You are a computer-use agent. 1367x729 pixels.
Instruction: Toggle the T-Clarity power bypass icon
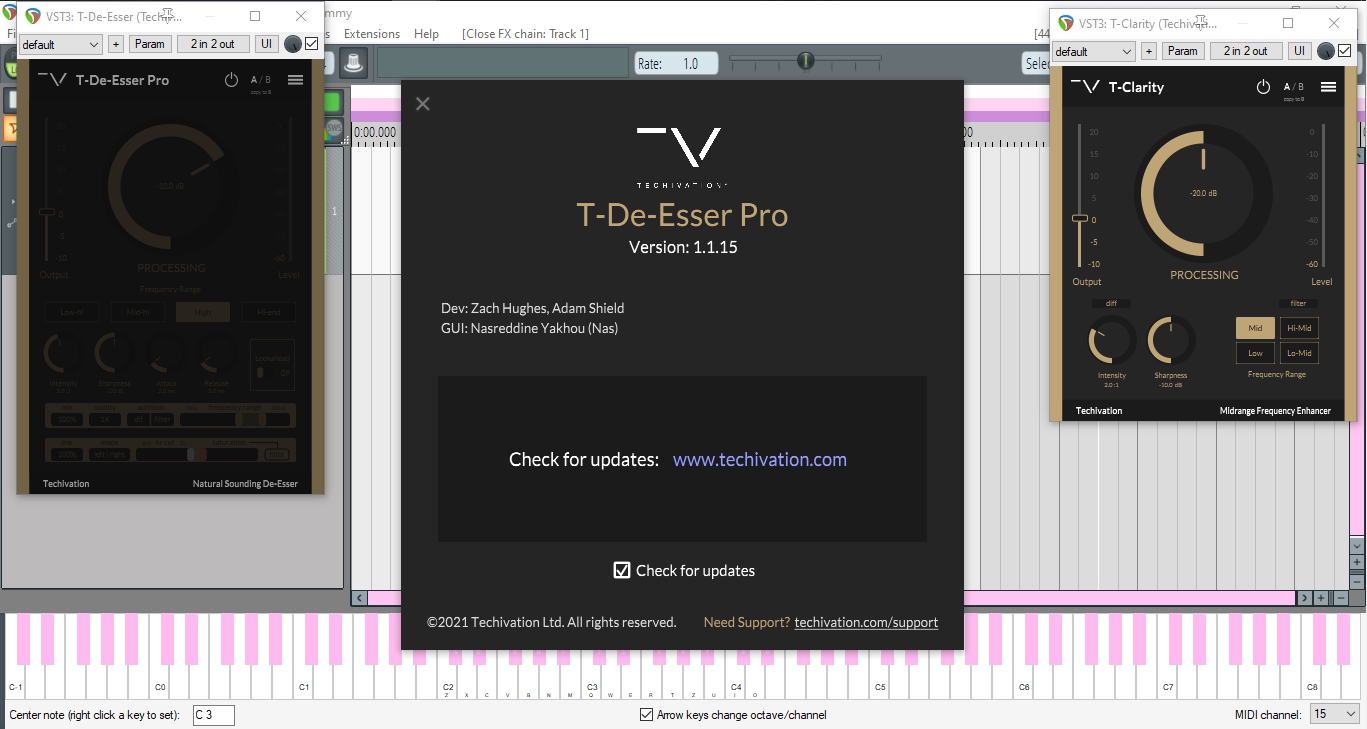point(1263,87)
